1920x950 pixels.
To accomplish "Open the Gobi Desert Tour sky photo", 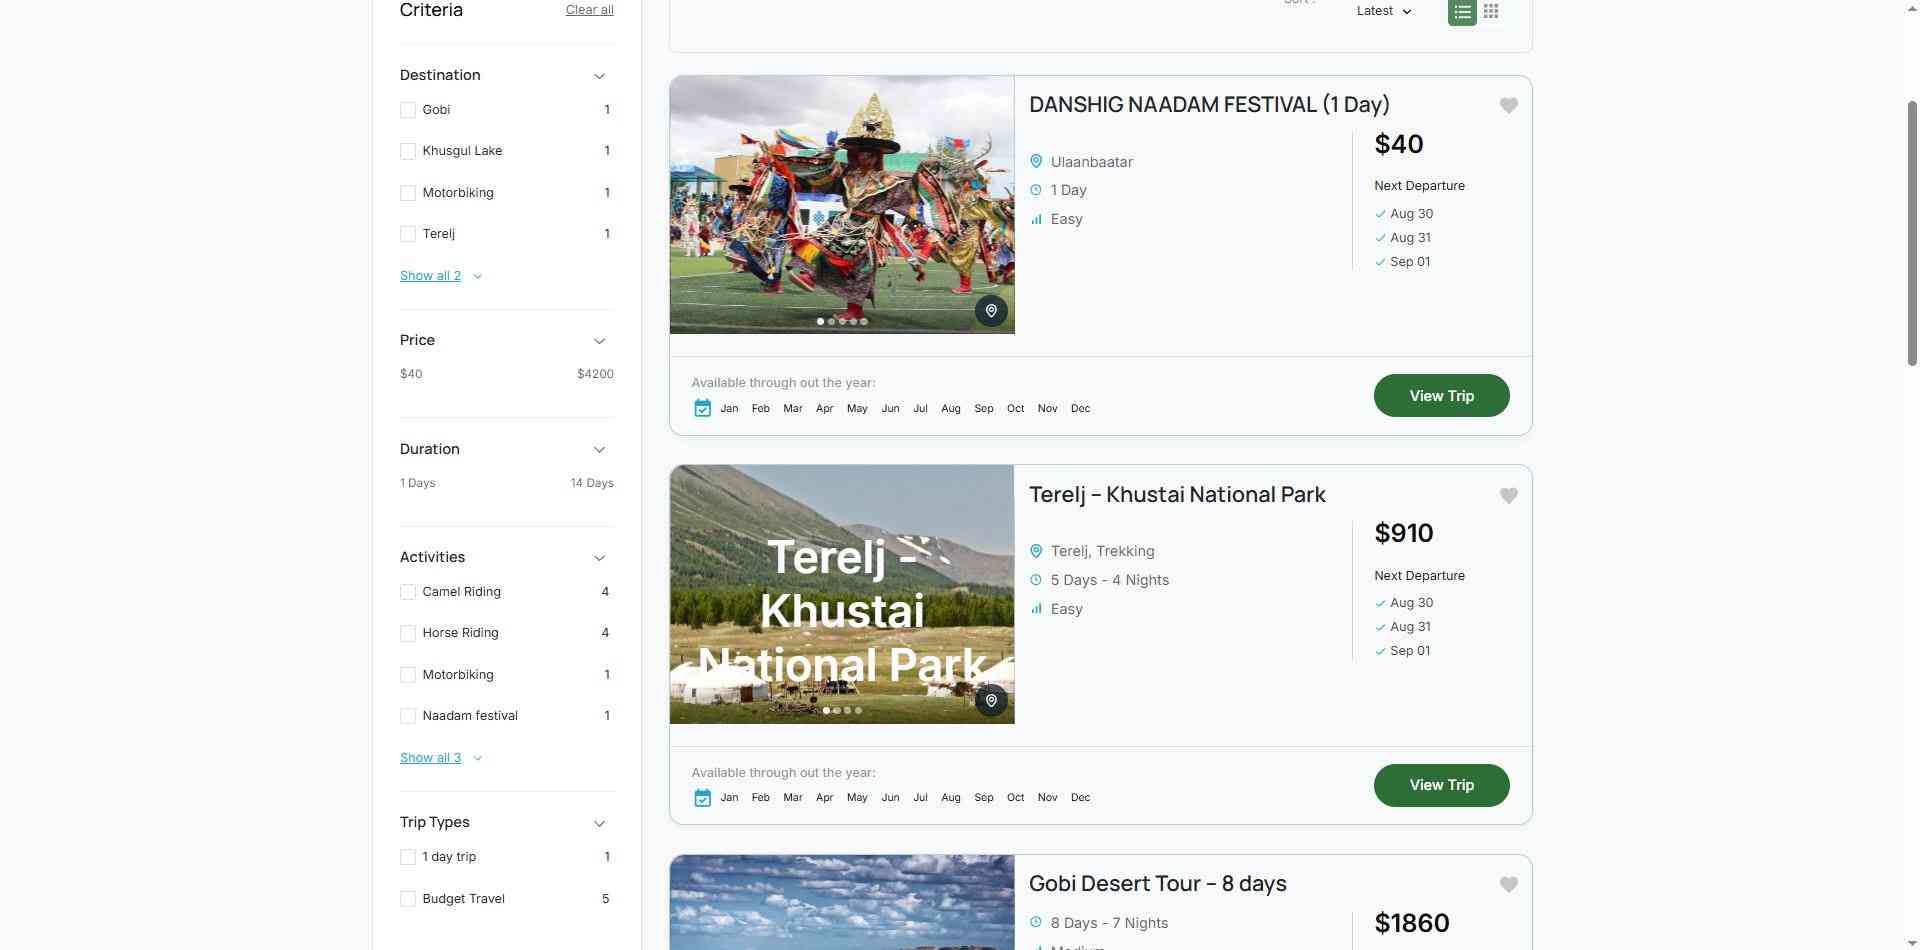I will (x=842, y=902).
